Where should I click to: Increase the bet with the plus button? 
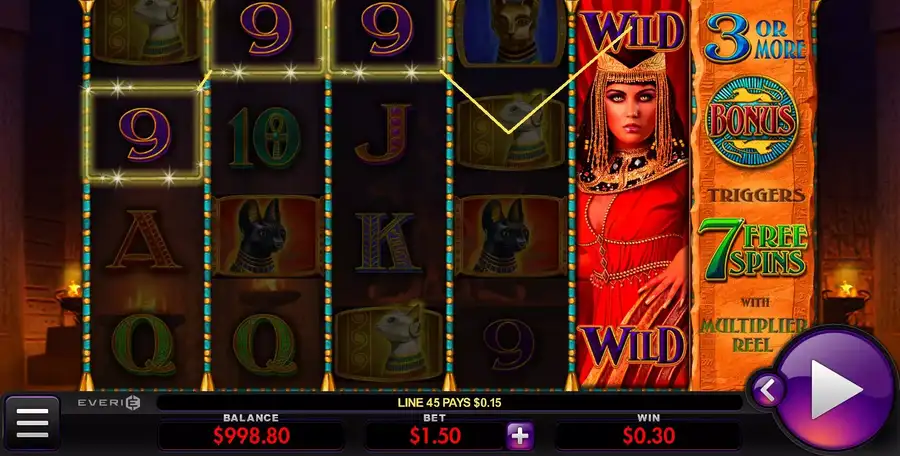click(x=520, y=436)
